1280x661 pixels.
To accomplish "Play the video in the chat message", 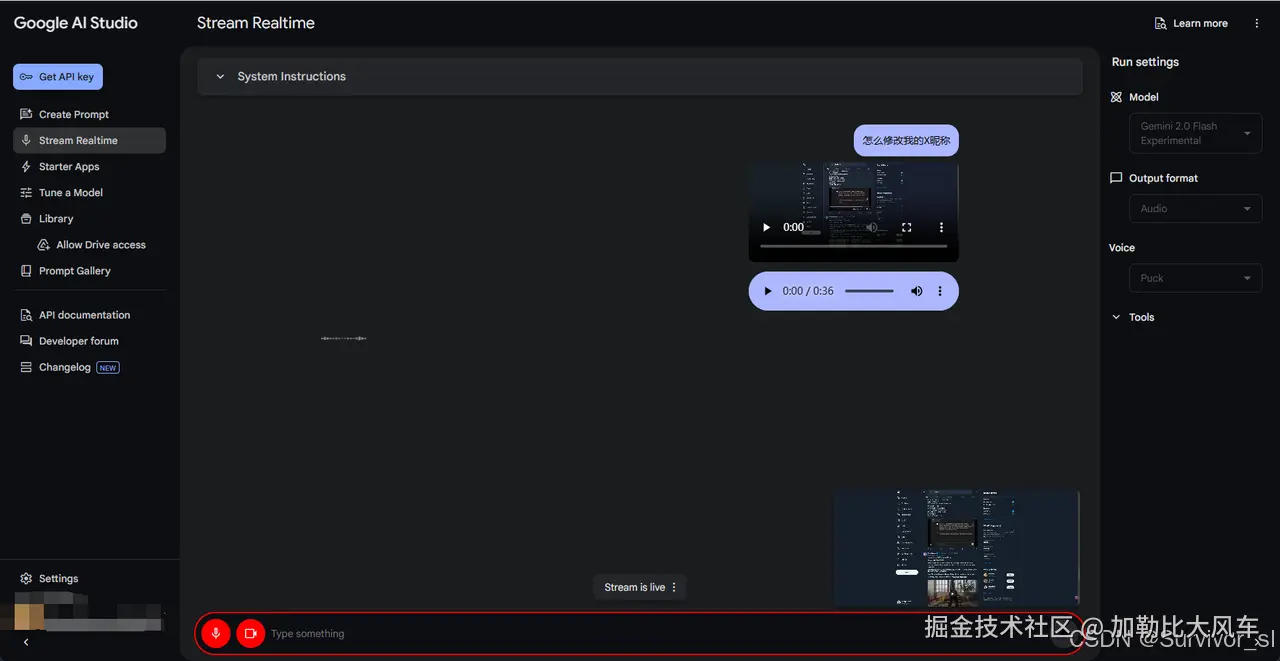I will pyautogui.click(x=767, y=227).
